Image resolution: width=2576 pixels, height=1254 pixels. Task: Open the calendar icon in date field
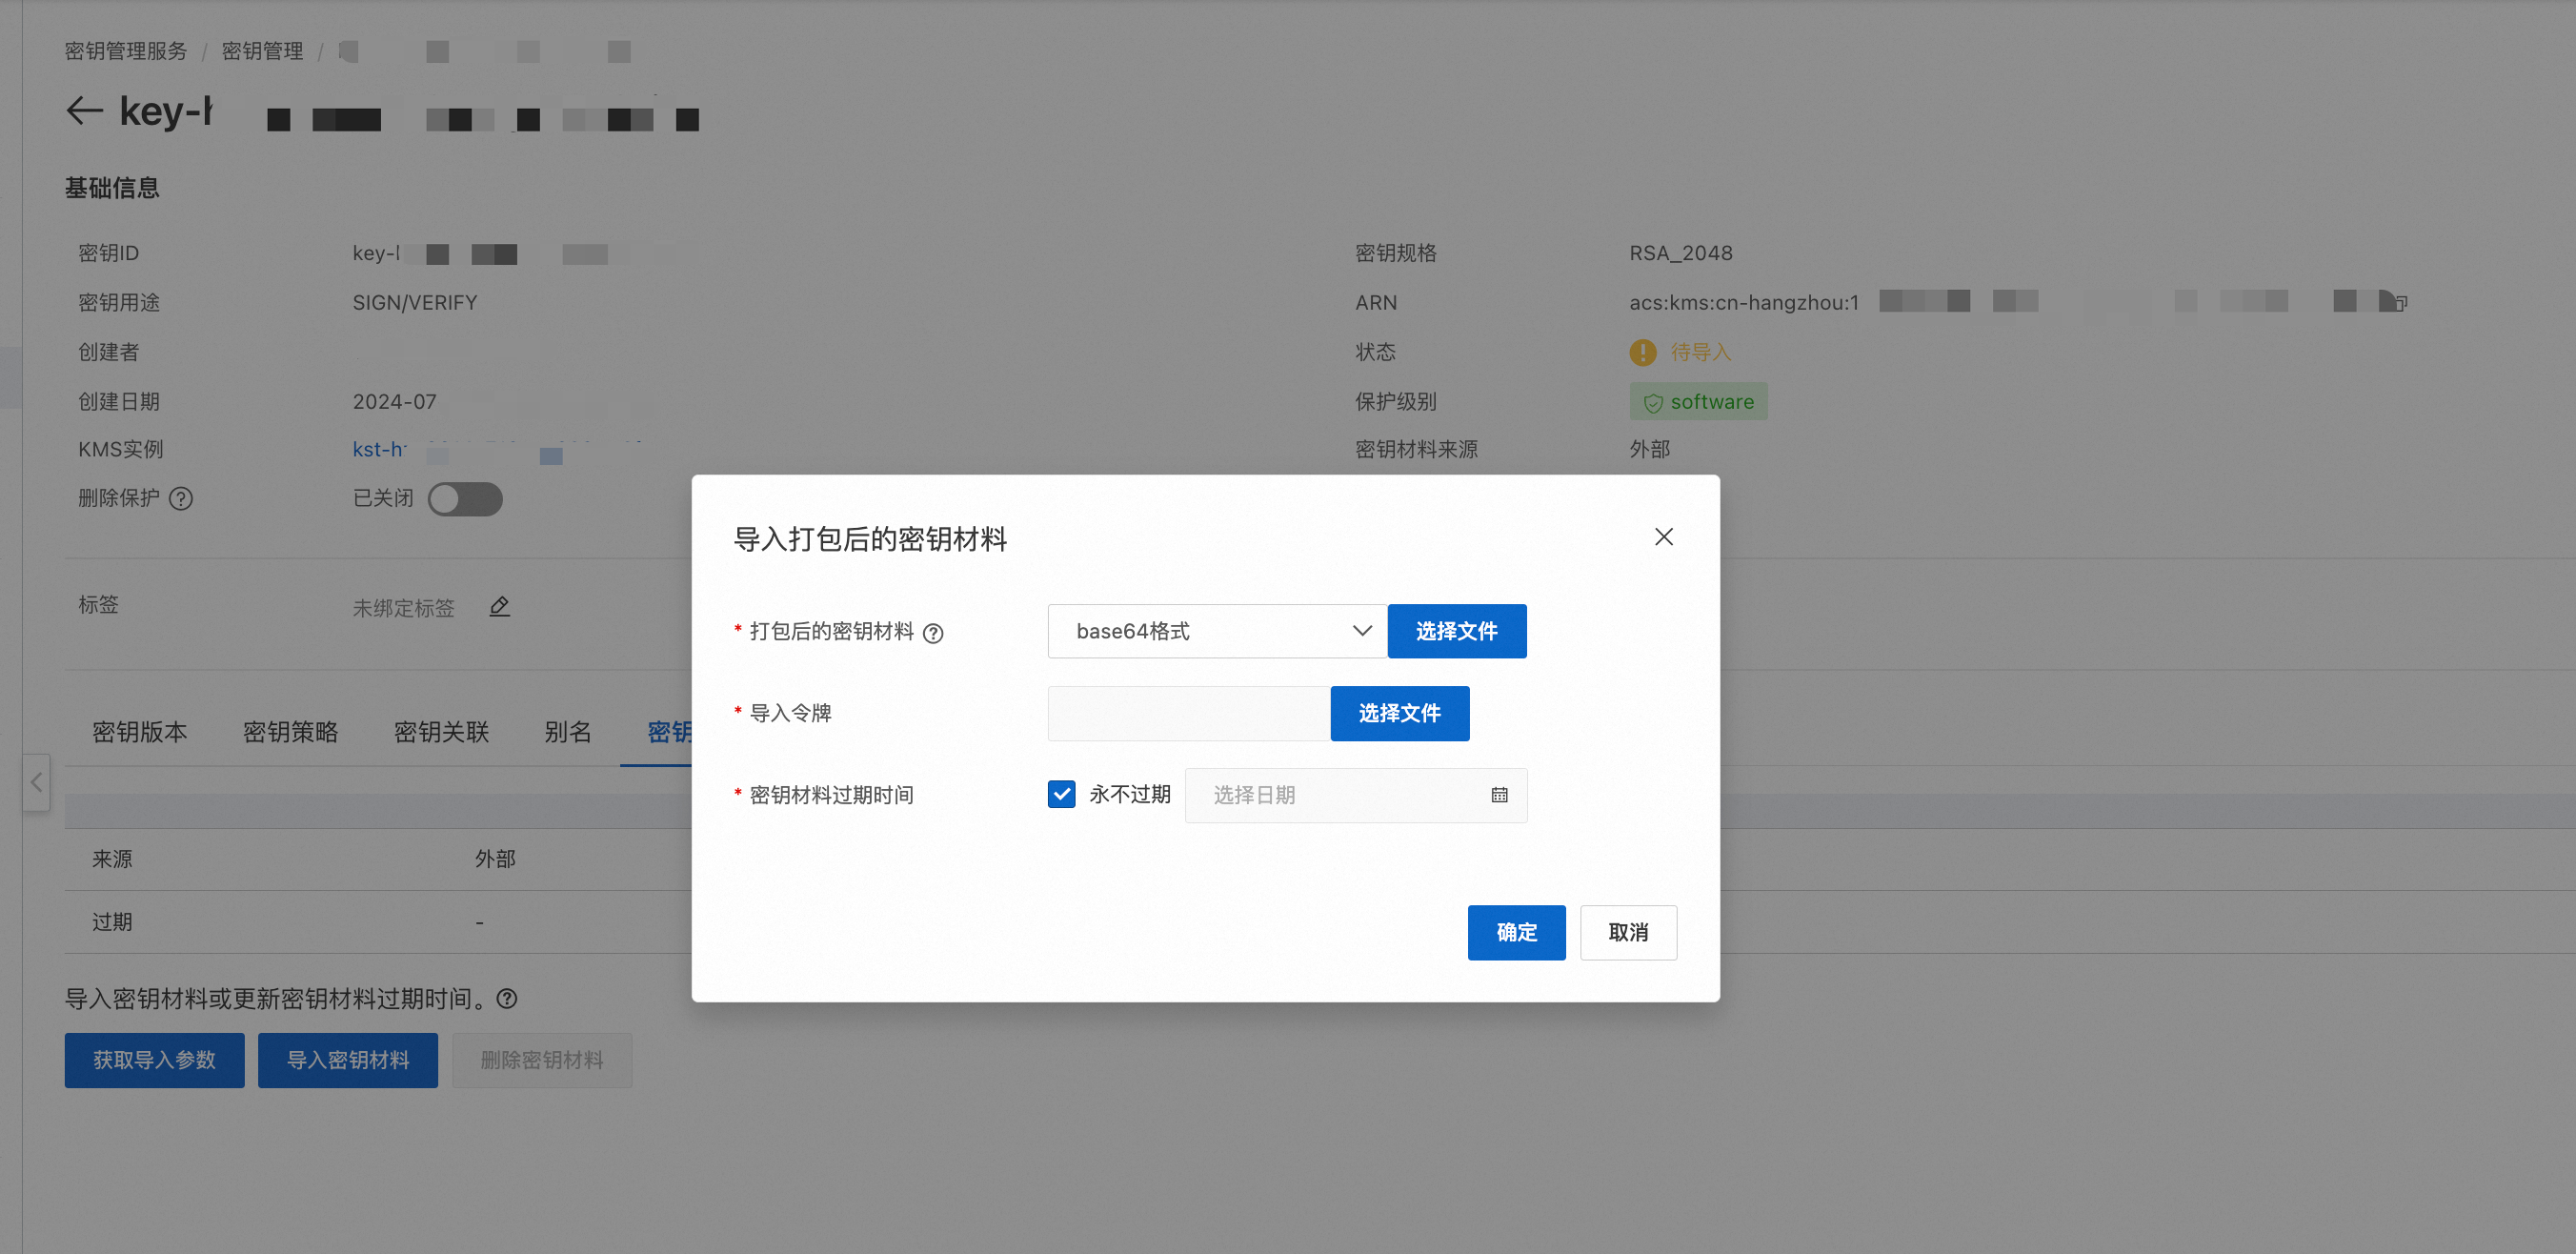1499,795
